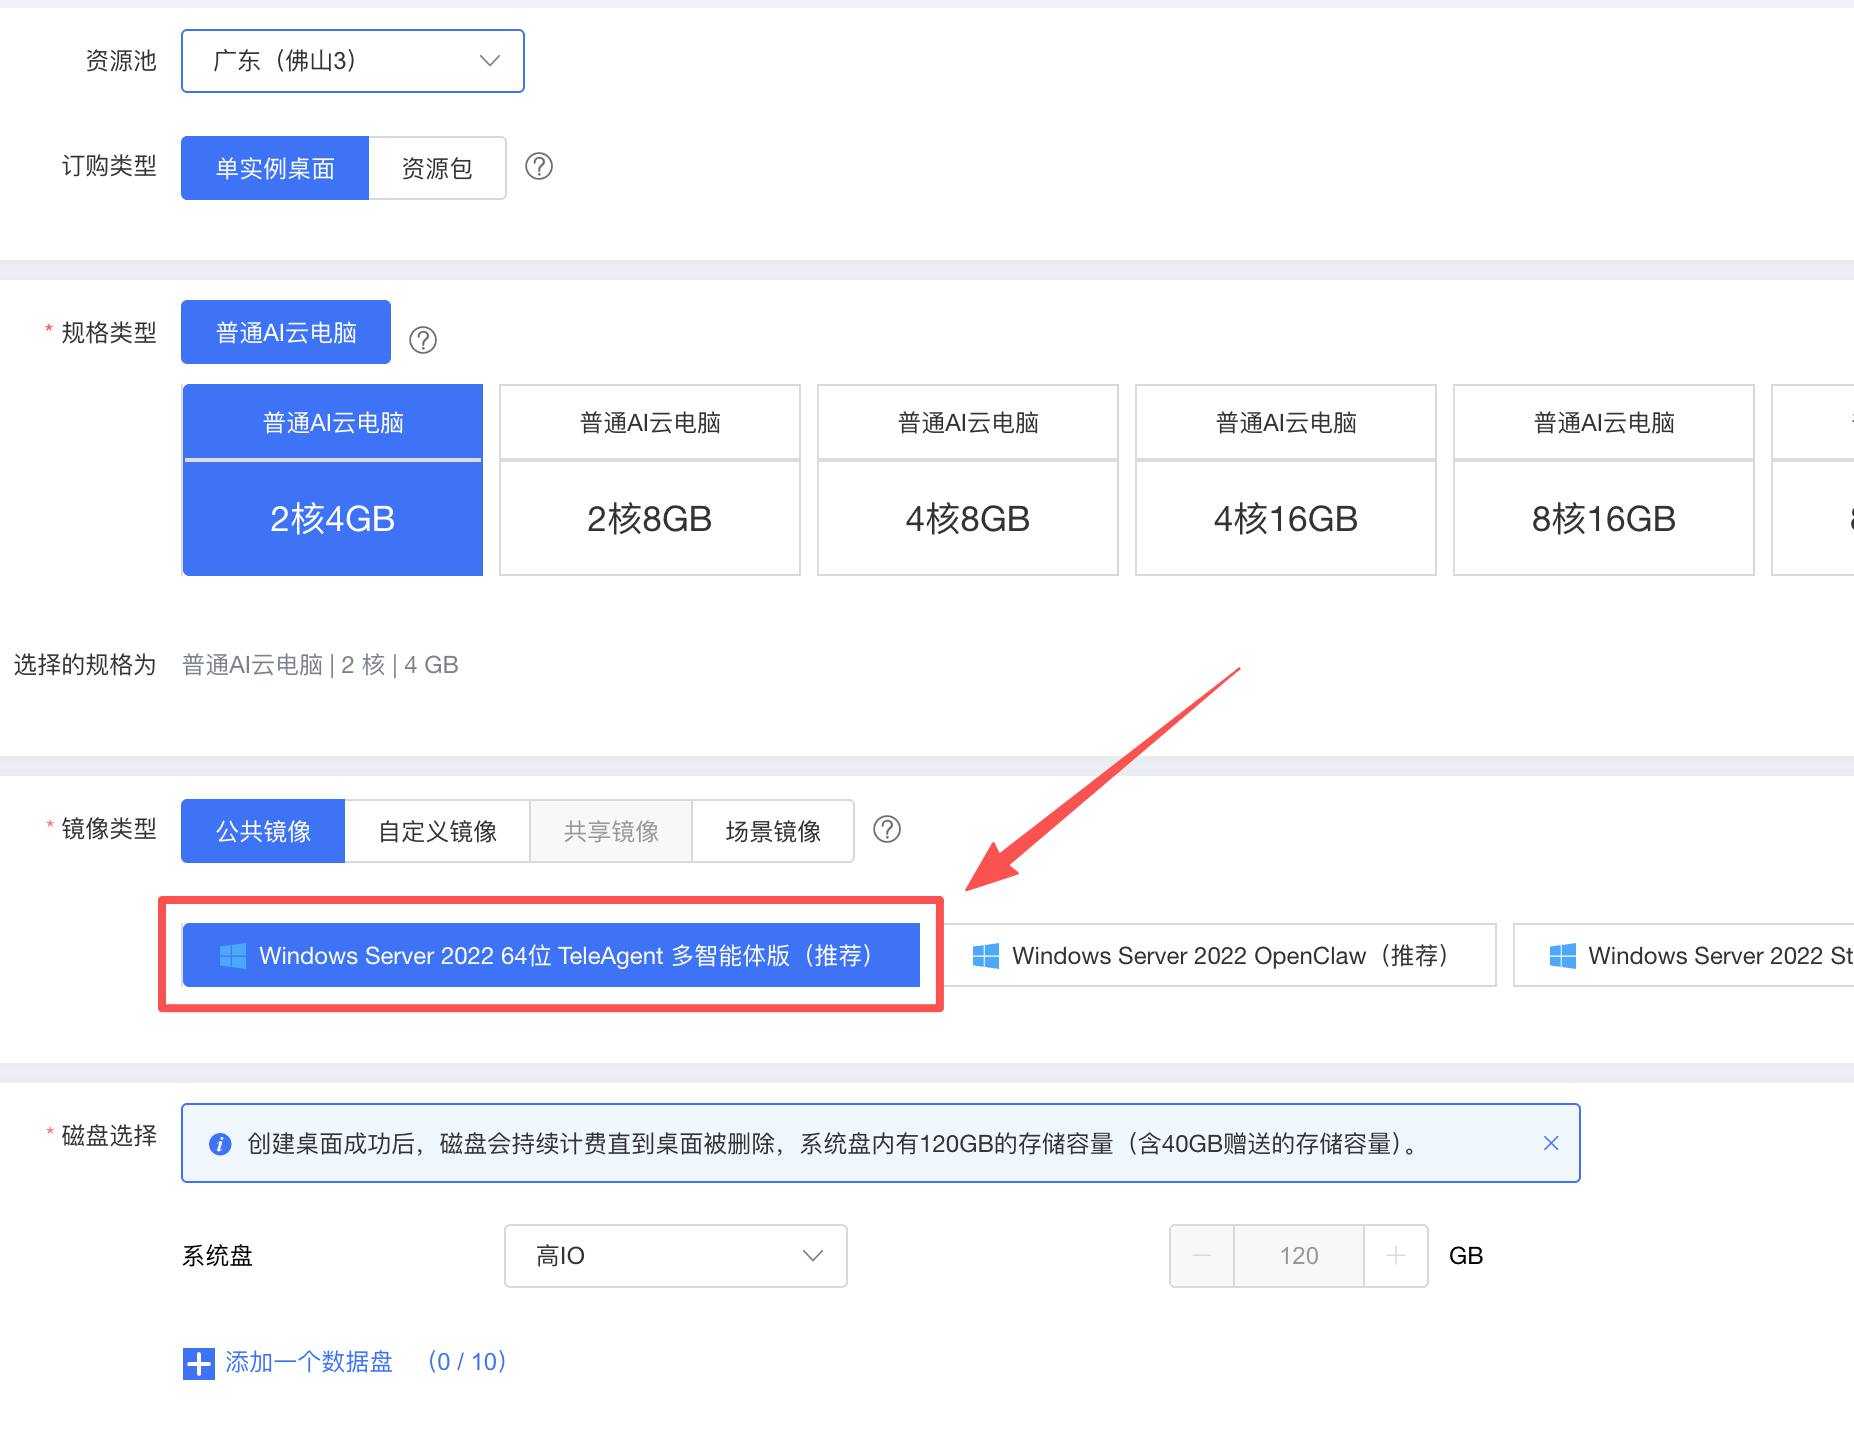This screenshot has width=1854, height=1436.
Task: Choose the 2核8GB spec card
Action: point(650,480)
